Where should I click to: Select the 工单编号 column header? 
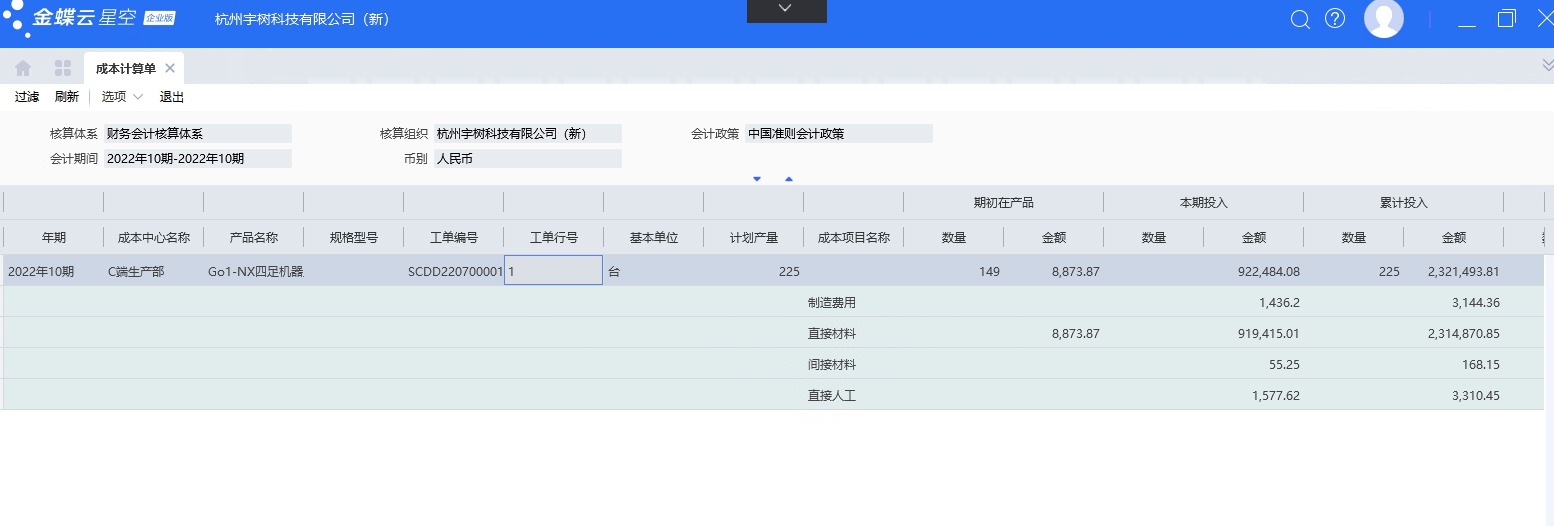454,238
